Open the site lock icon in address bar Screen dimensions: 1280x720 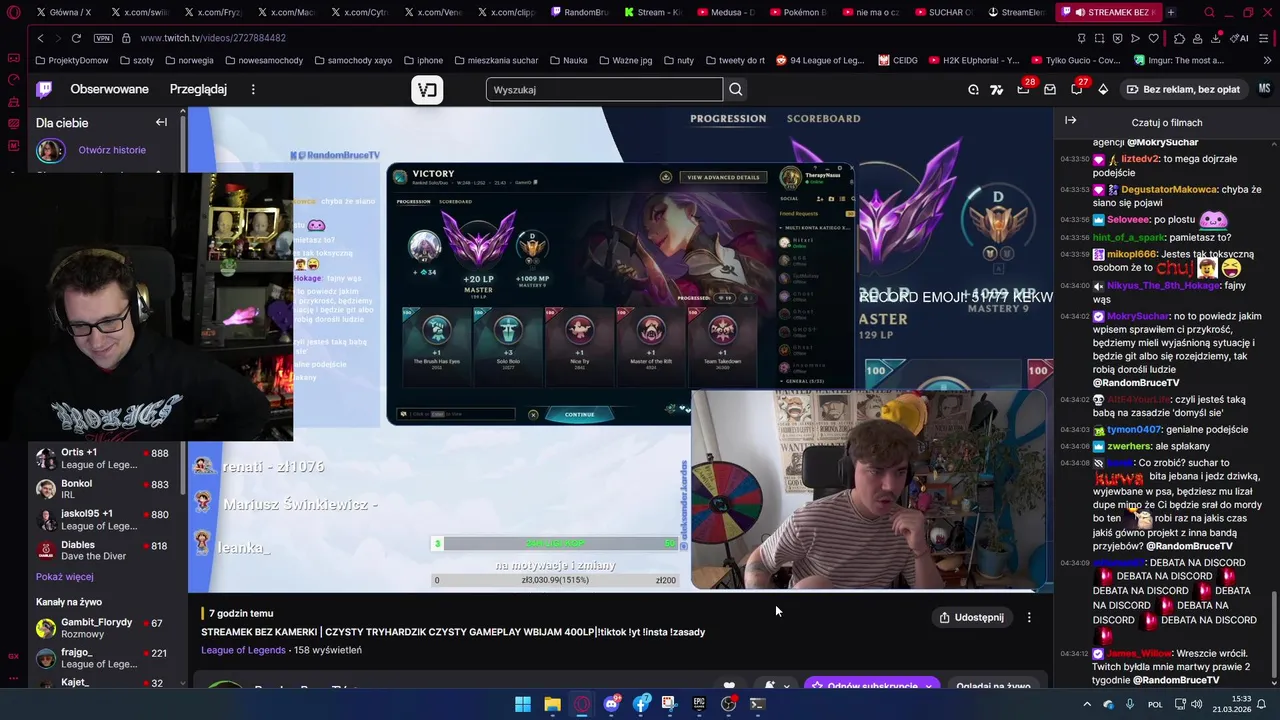click(126, 38)
